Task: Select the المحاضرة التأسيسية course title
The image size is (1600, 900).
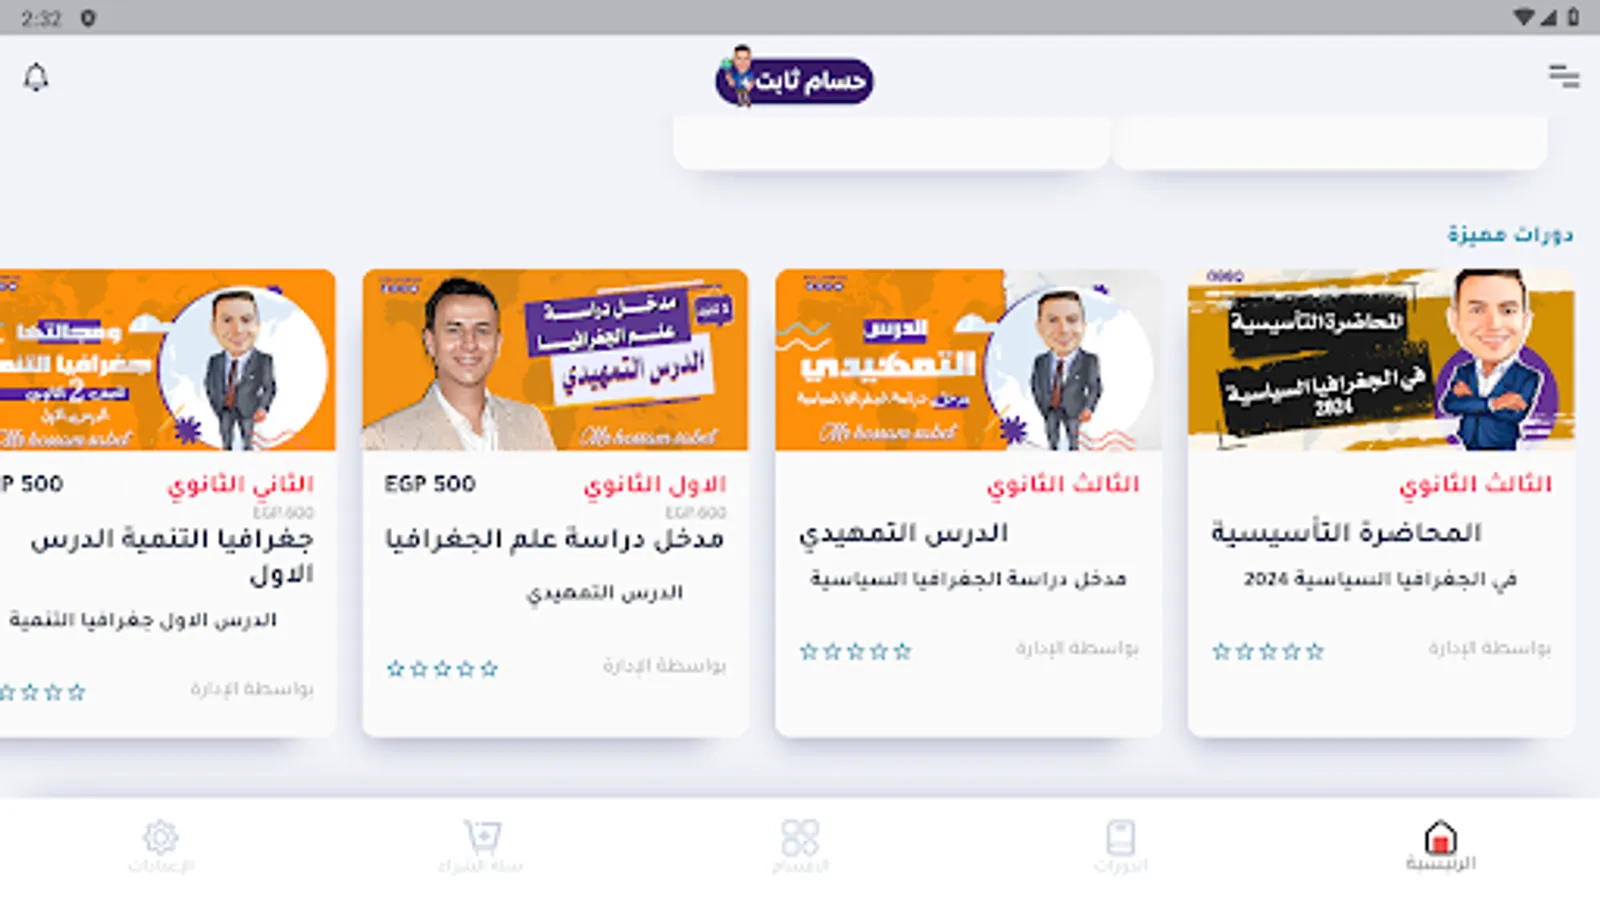Action: point(1346,532)
